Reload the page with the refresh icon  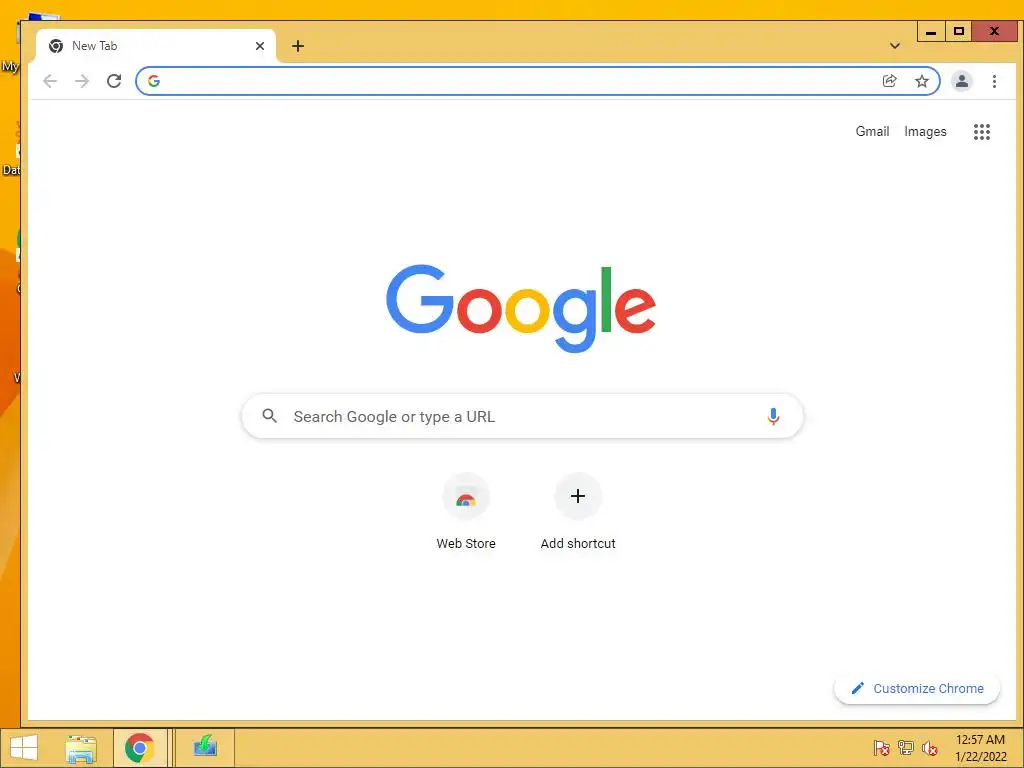point(114,81)
